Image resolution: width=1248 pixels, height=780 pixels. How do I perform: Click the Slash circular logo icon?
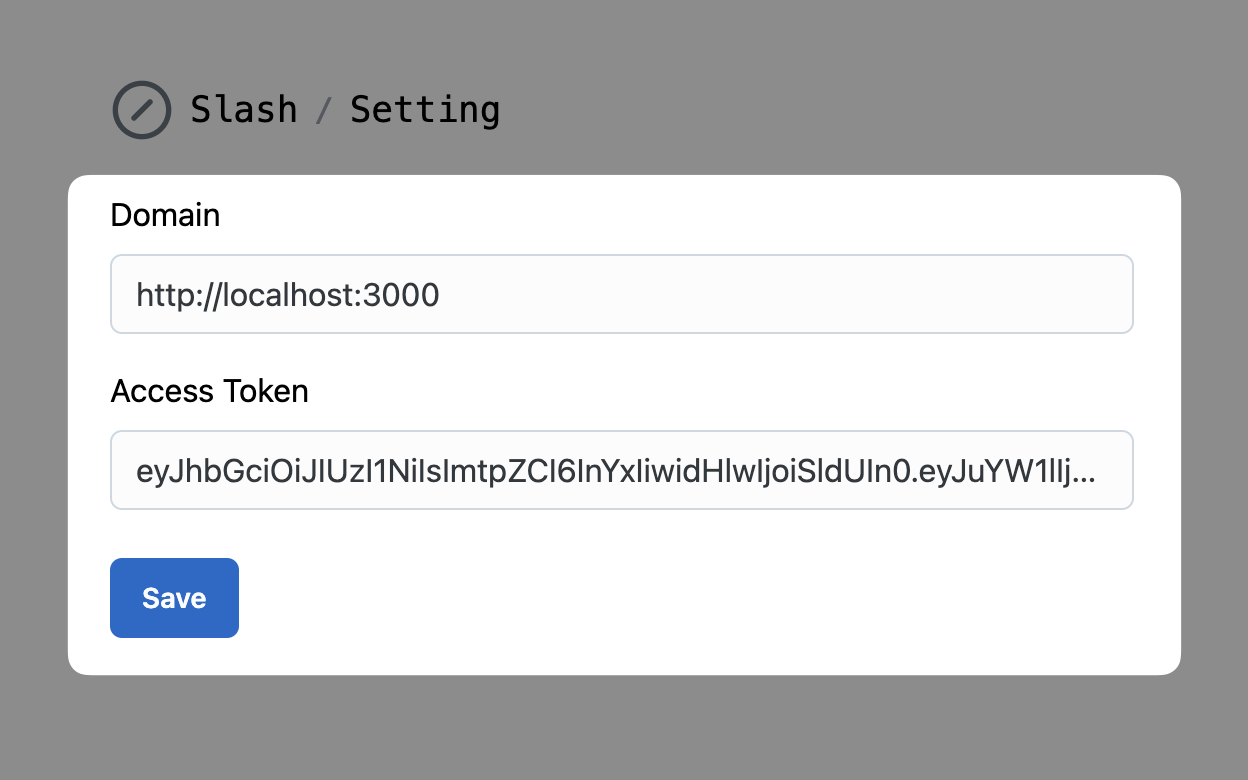point(142,109)
